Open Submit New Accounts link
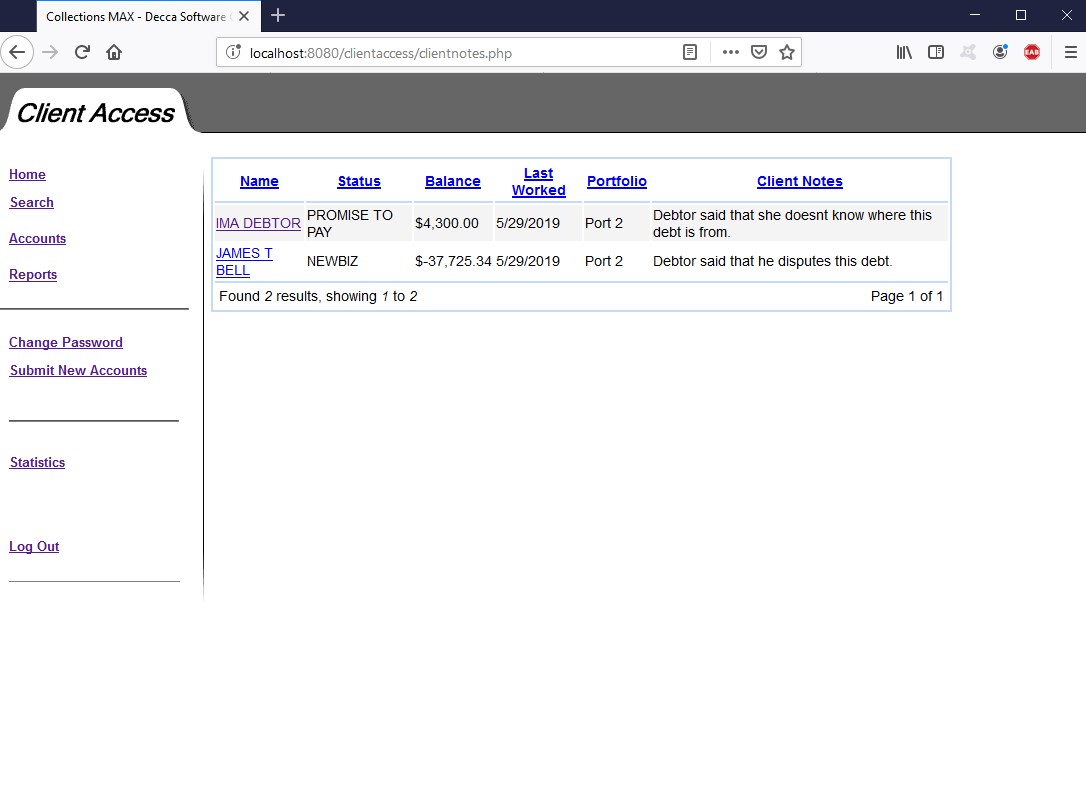 (x=78, y=371)
